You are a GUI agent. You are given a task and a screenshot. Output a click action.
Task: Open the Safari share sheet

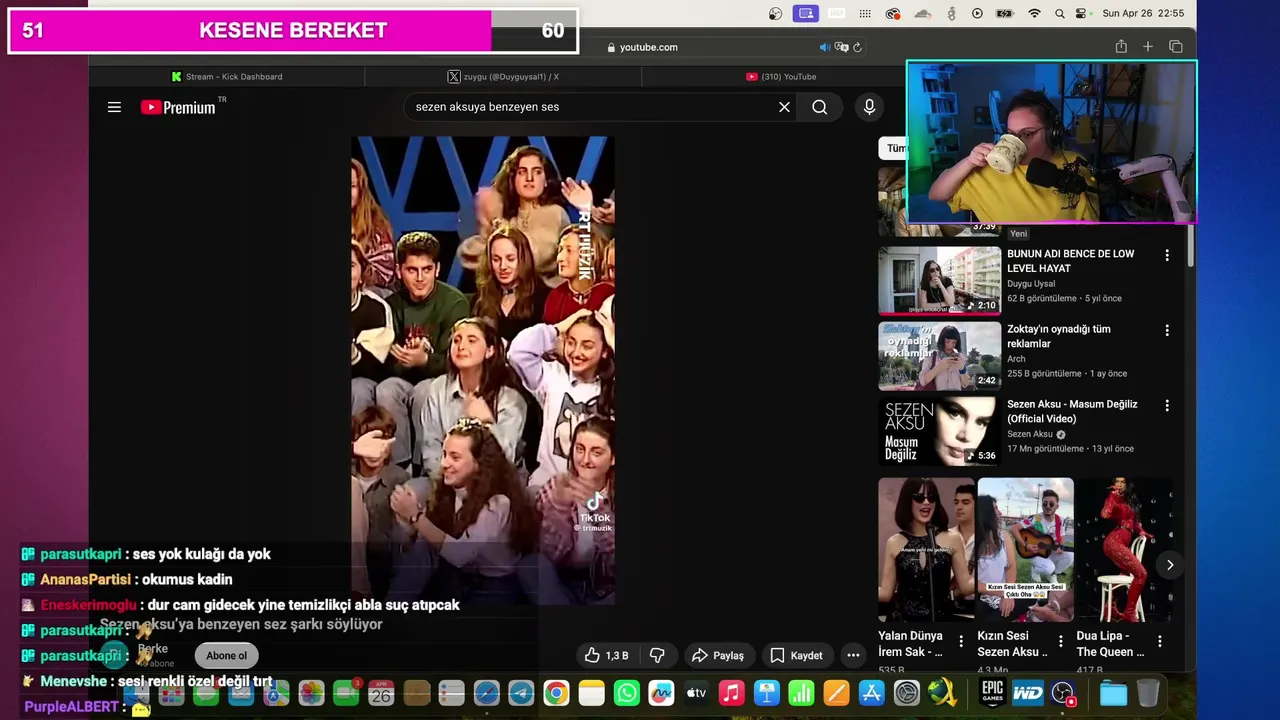pos(1121,47)
